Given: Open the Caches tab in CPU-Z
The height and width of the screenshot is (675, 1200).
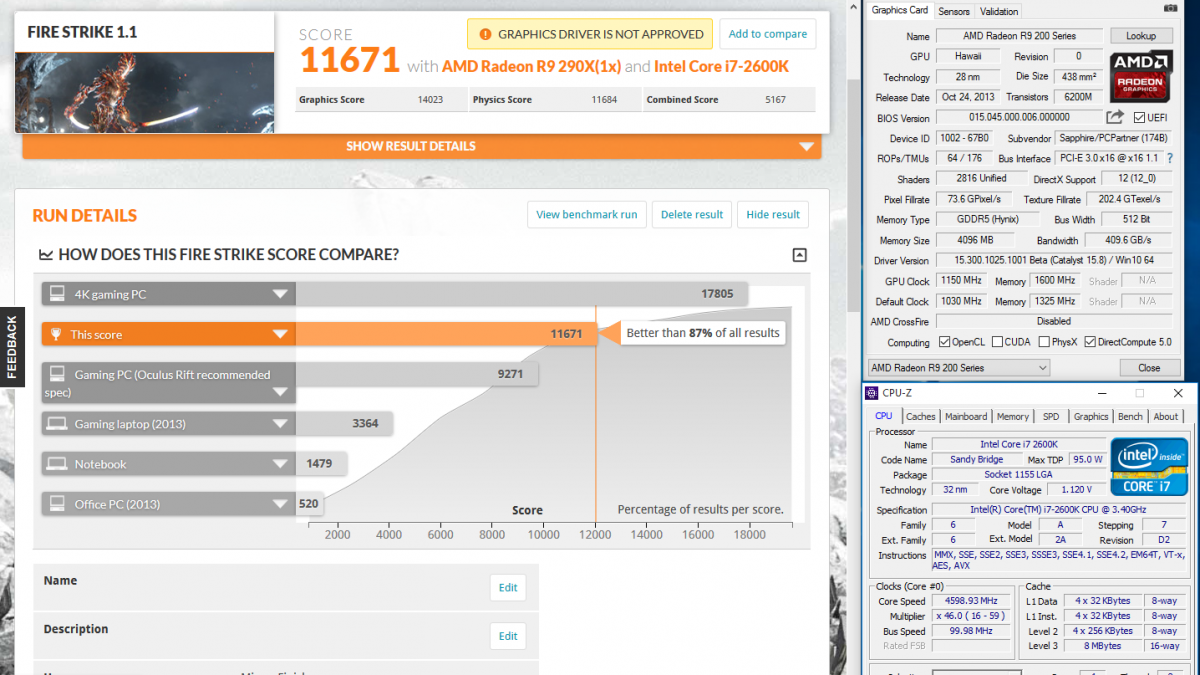Looking at the screenshot, I should pyautogui.click(x=921, y=417).
